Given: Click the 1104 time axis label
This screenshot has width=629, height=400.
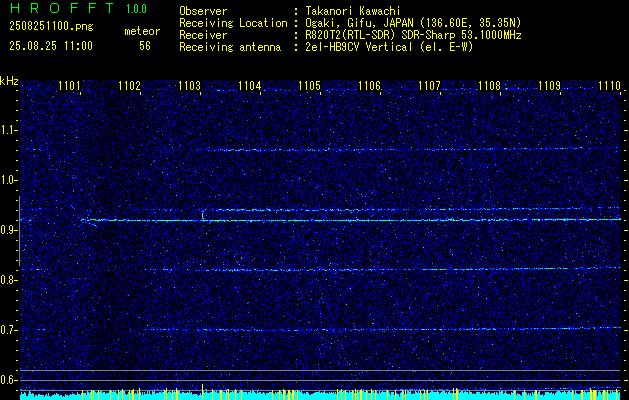Looking at the screenshot, I should [x=249, y=85].
